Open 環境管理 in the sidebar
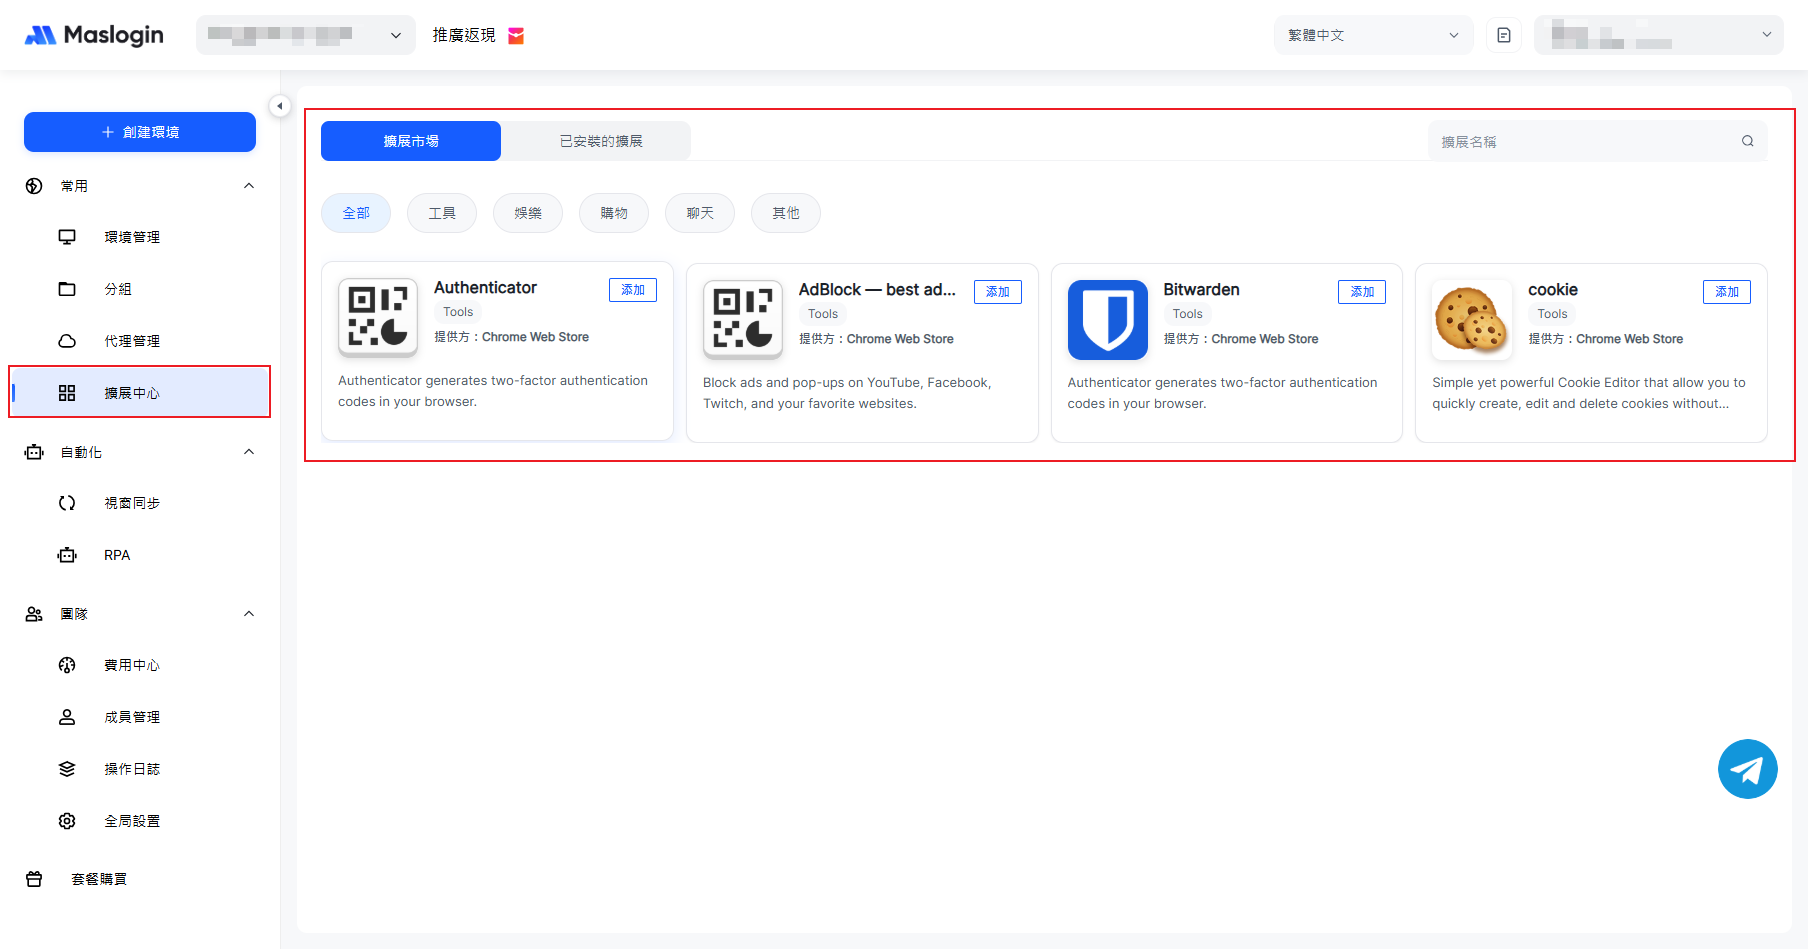The width and height of the screenshot is (1808, 949). click(132, 237)
